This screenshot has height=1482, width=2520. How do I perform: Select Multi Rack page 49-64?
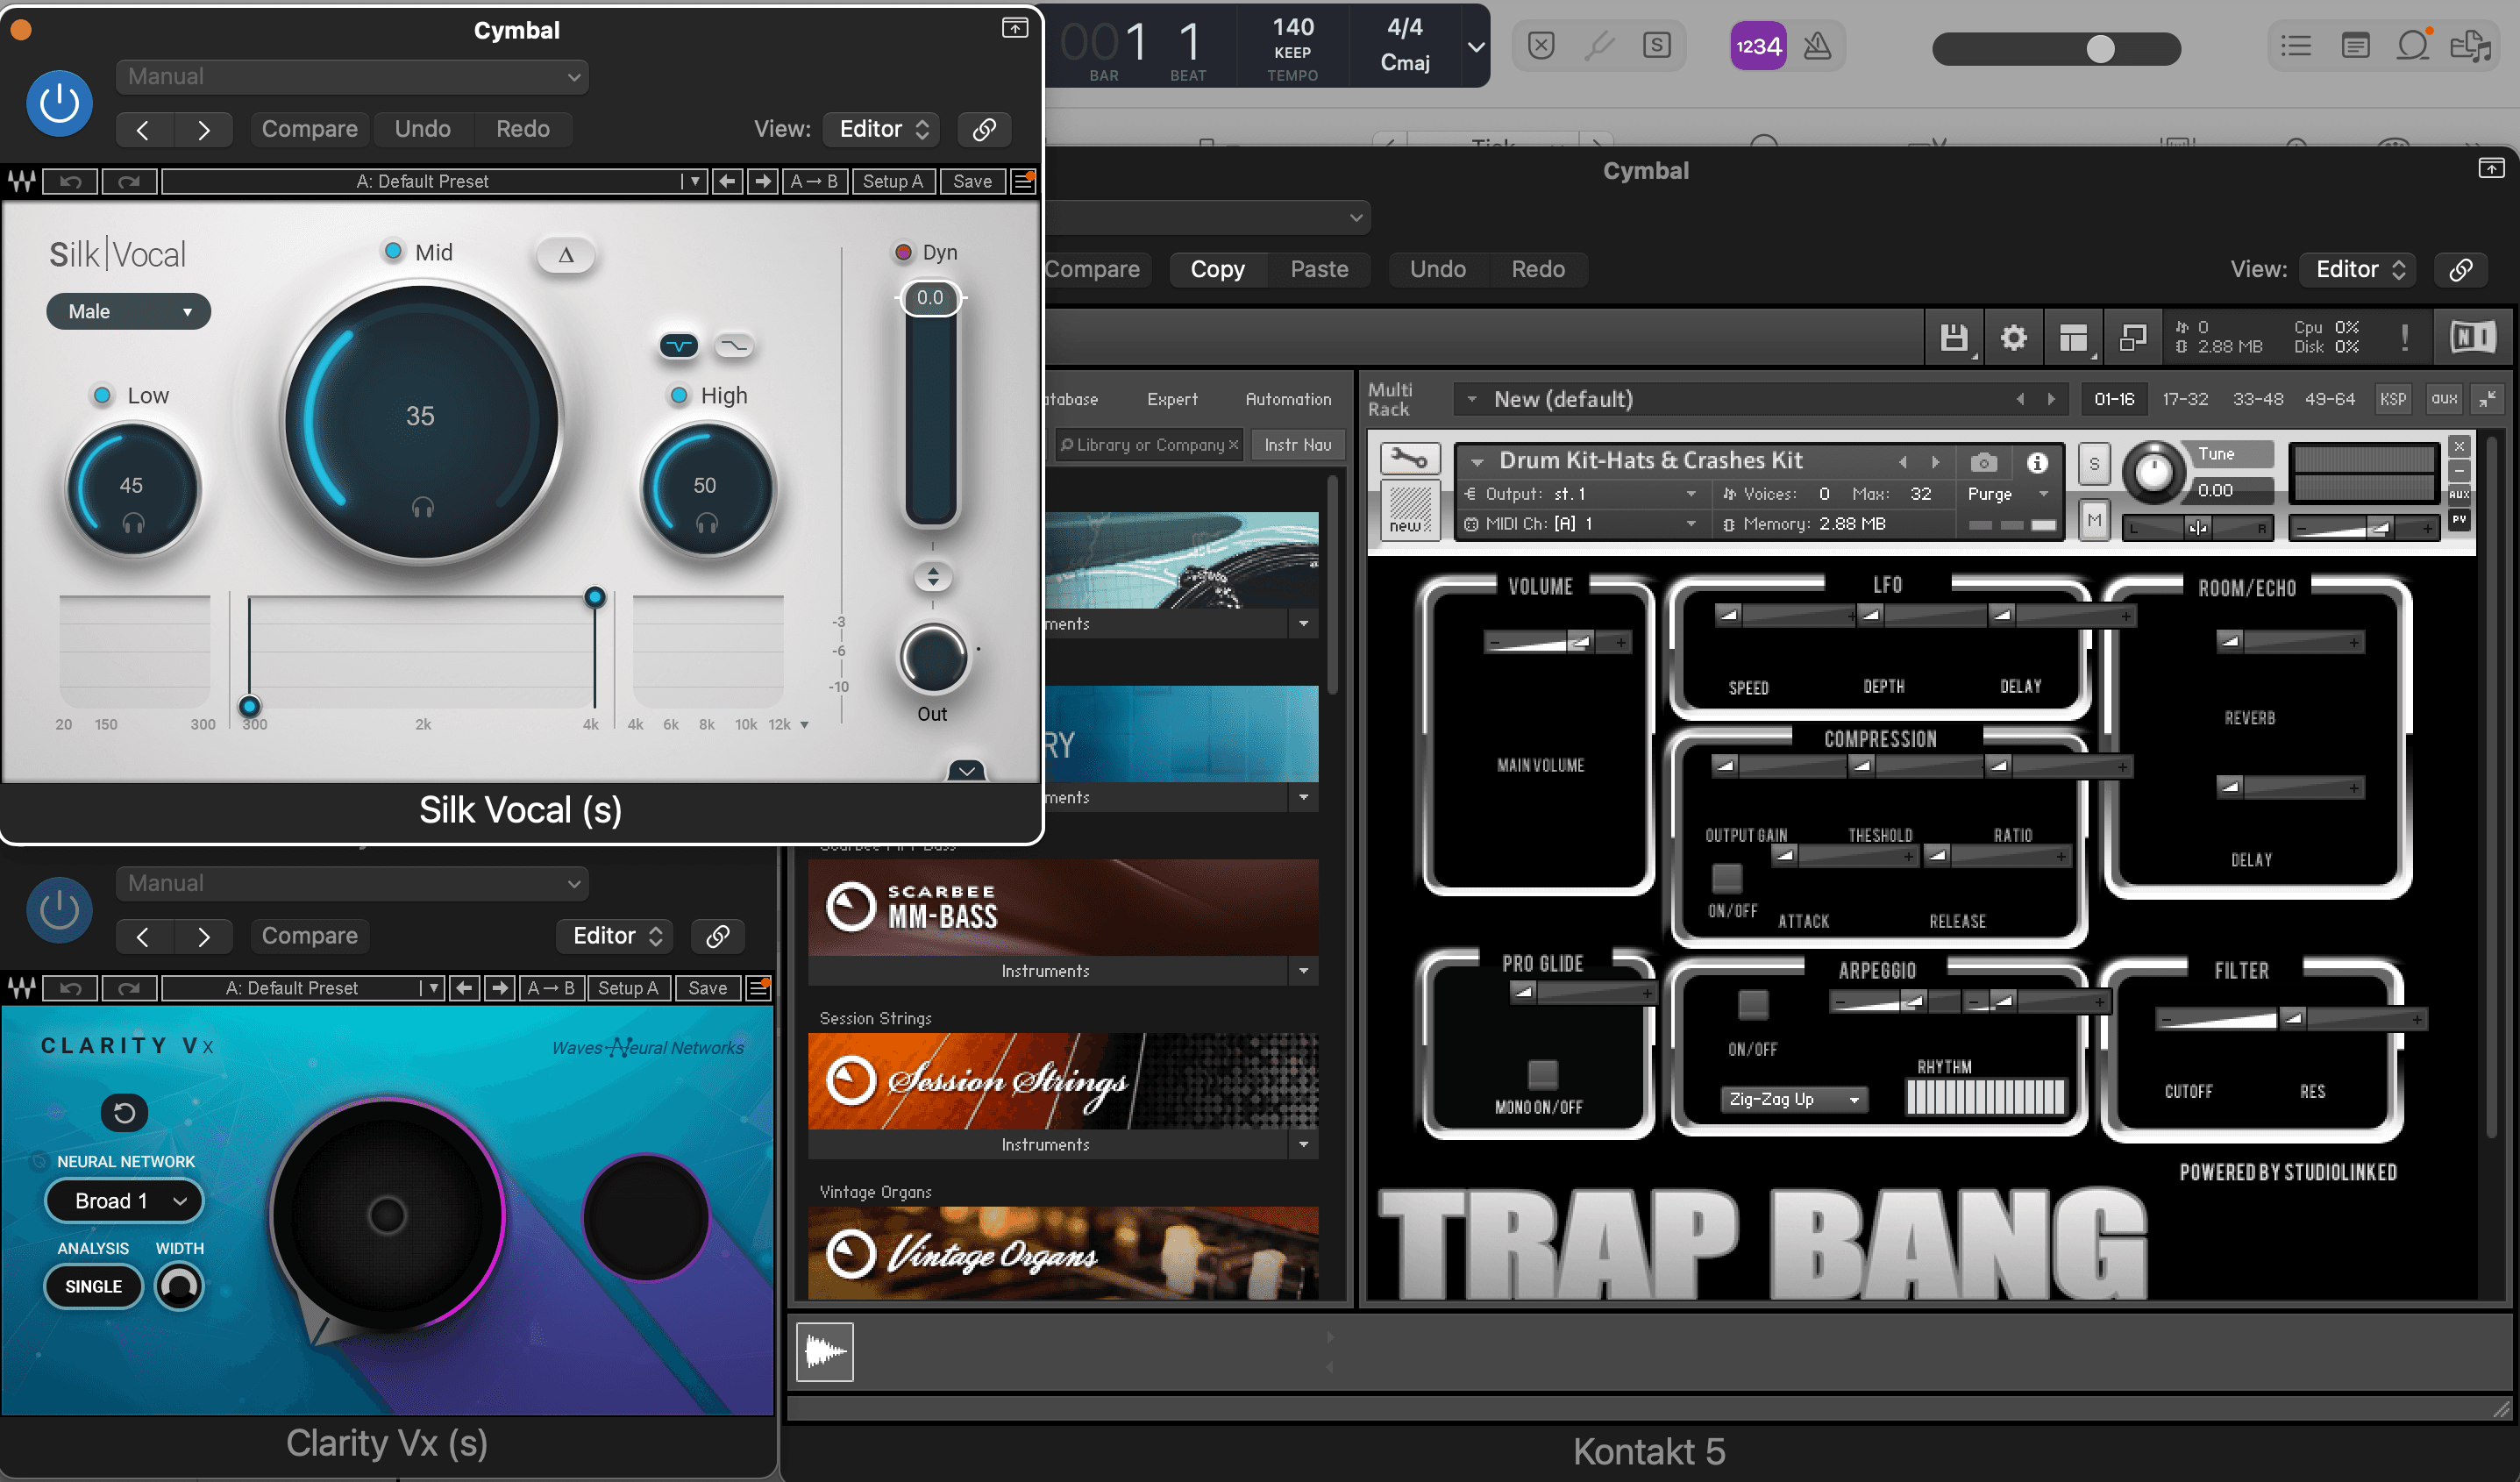(x=2329, y=399)
